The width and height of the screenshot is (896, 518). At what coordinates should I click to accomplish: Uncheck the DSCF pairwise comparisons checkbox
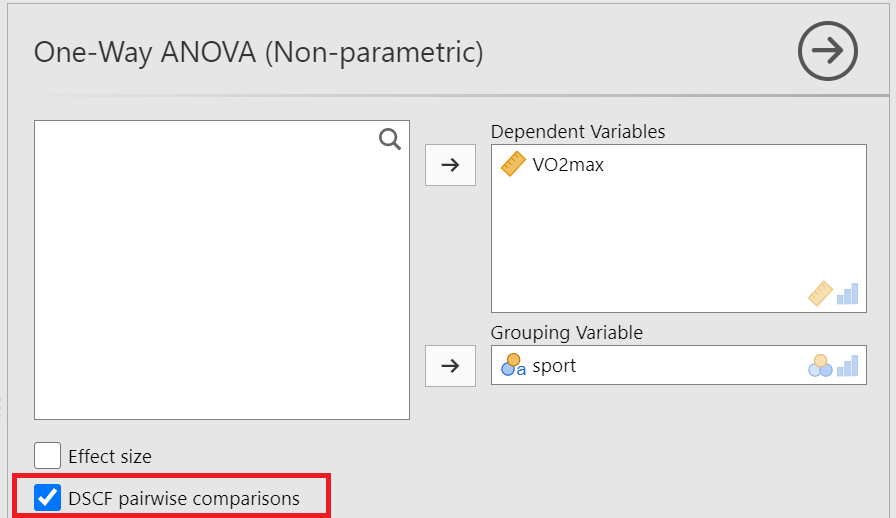pos(48,497)
